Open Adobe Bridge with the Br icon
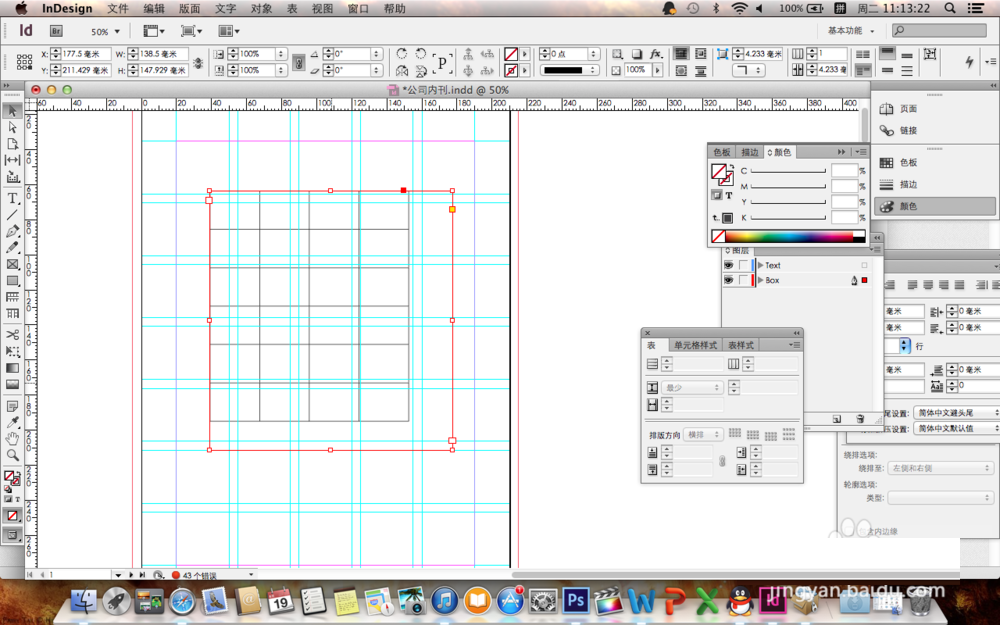The height and width of the screenshot is (625, 1000). [x=57, y=31]
